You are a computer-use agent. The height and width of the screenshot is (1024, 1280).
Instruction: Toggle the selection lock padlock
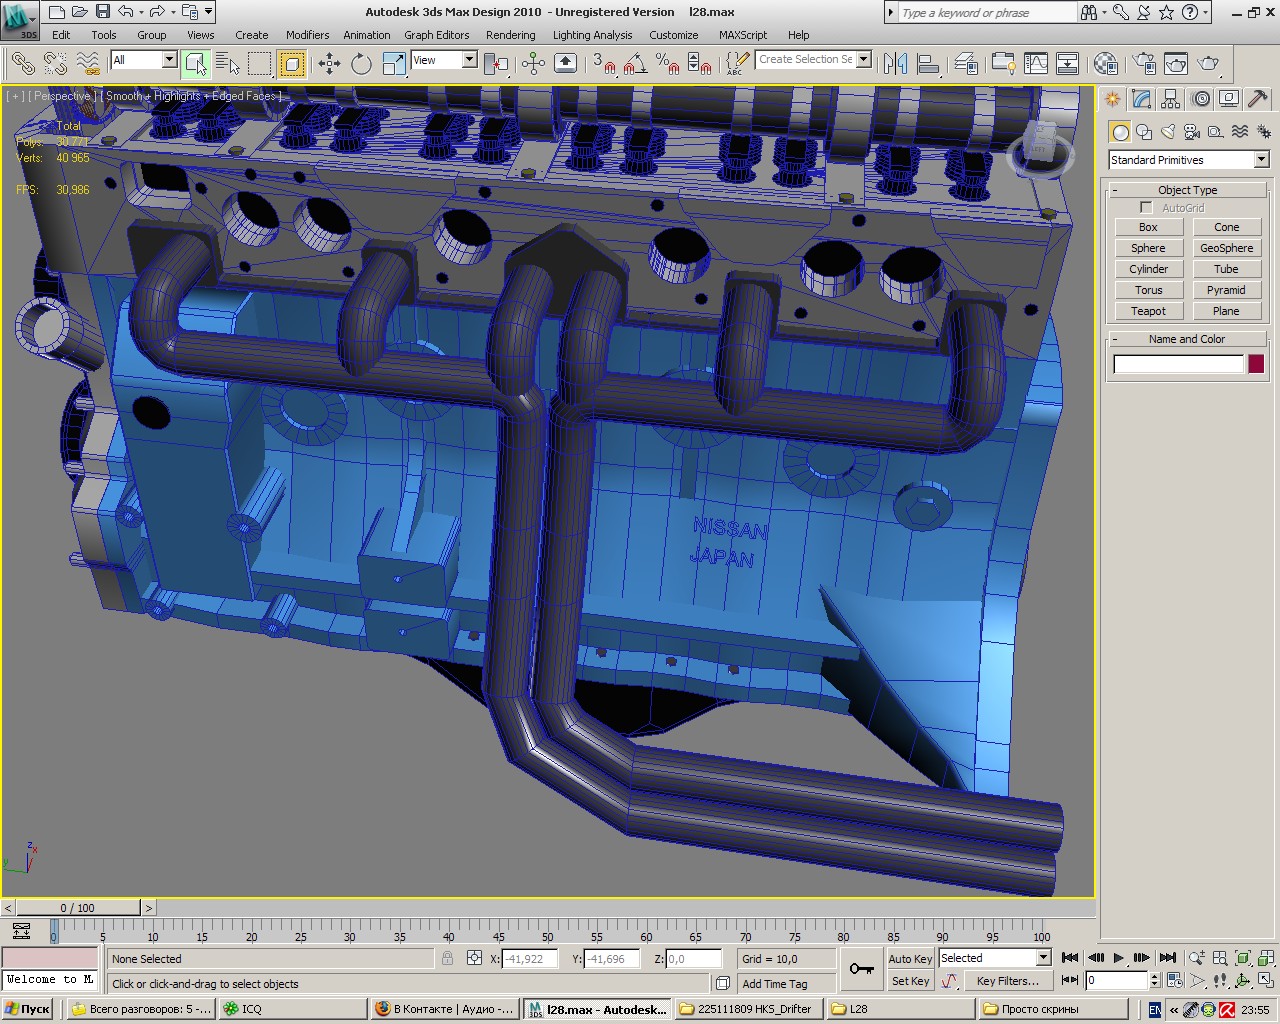tap(447, 958)
